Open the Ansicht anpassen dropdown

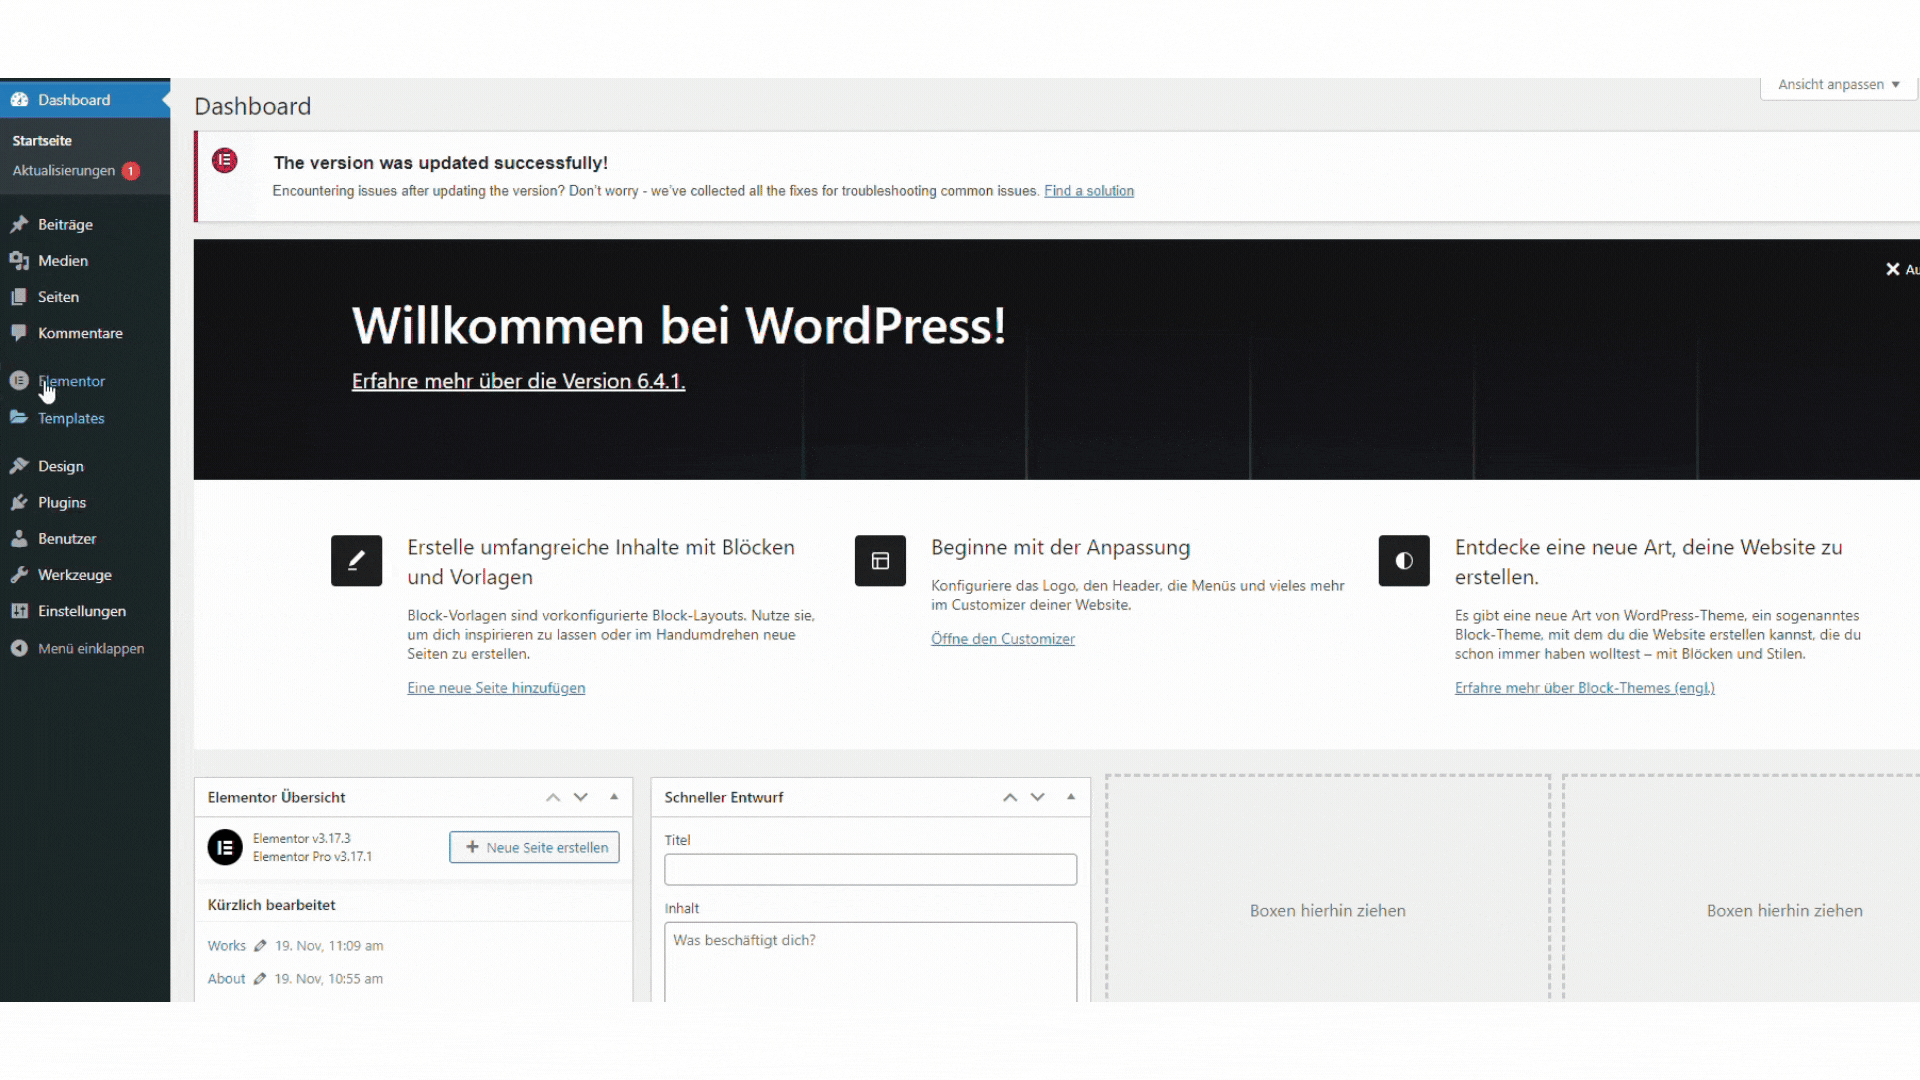(x=1838, y=85)
